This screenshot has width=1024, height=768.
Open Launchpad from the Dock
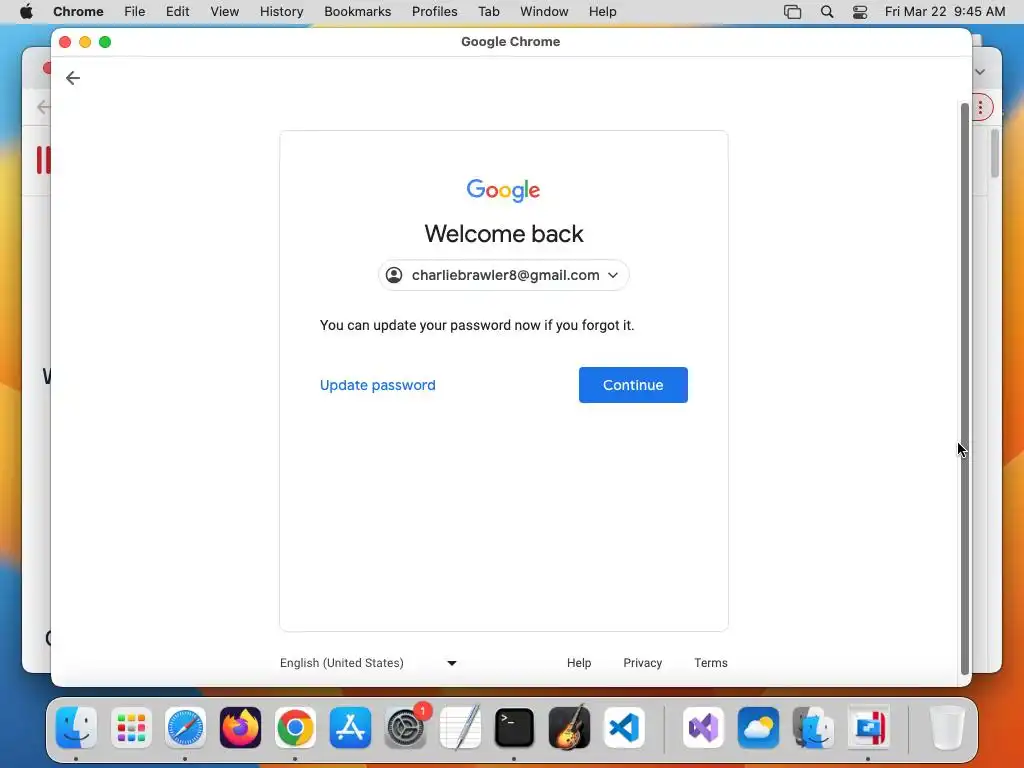tap(131, 728)
